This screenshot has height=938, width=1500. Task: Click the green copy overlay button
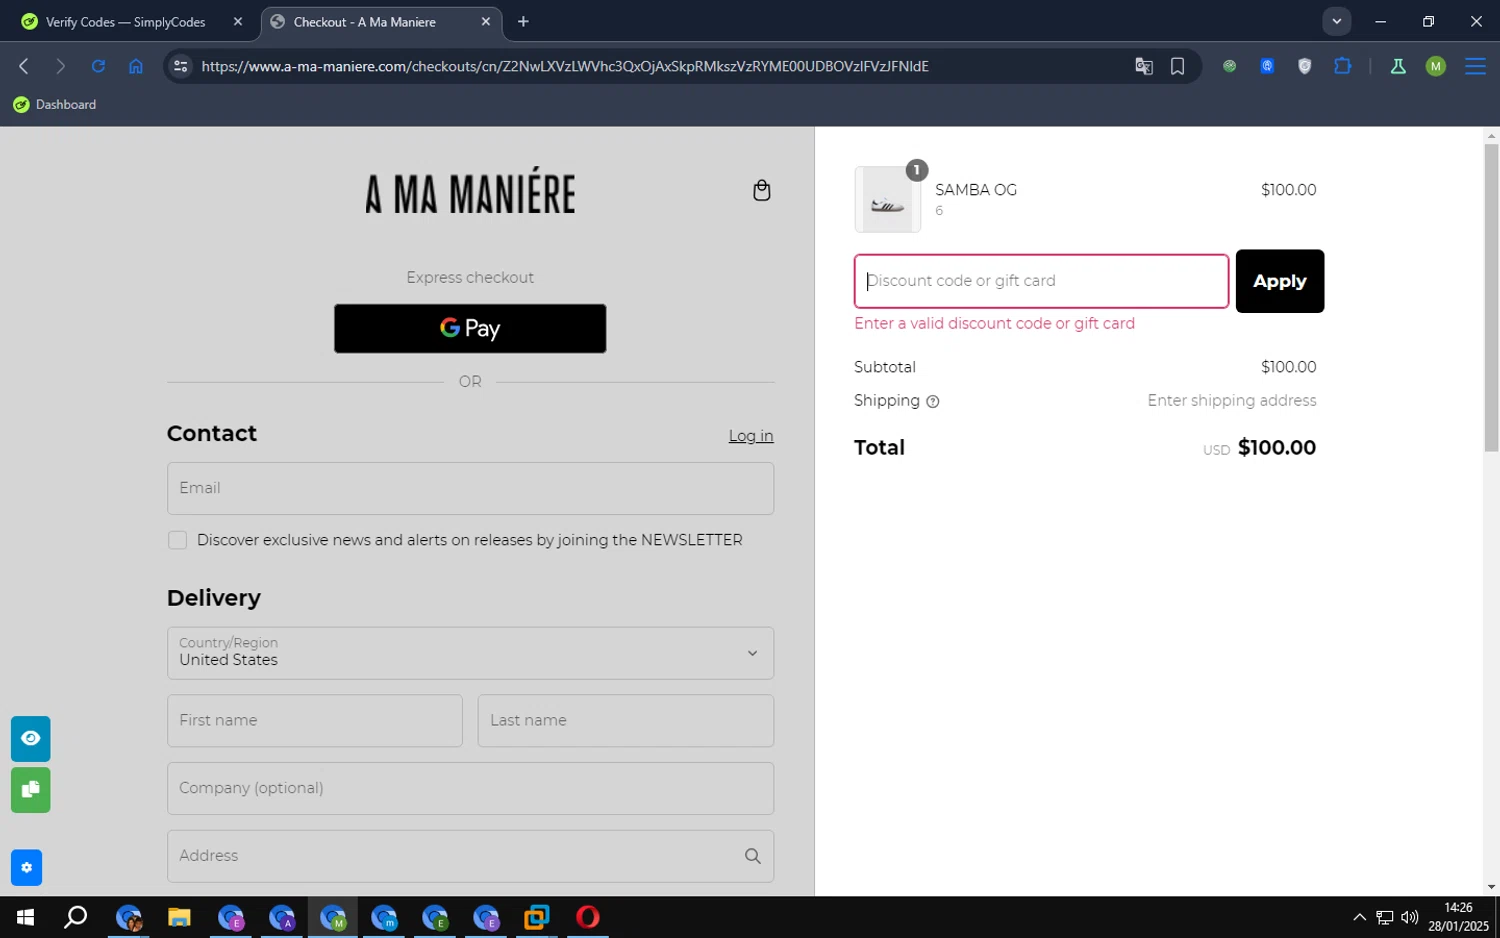[x=30, y=790]
